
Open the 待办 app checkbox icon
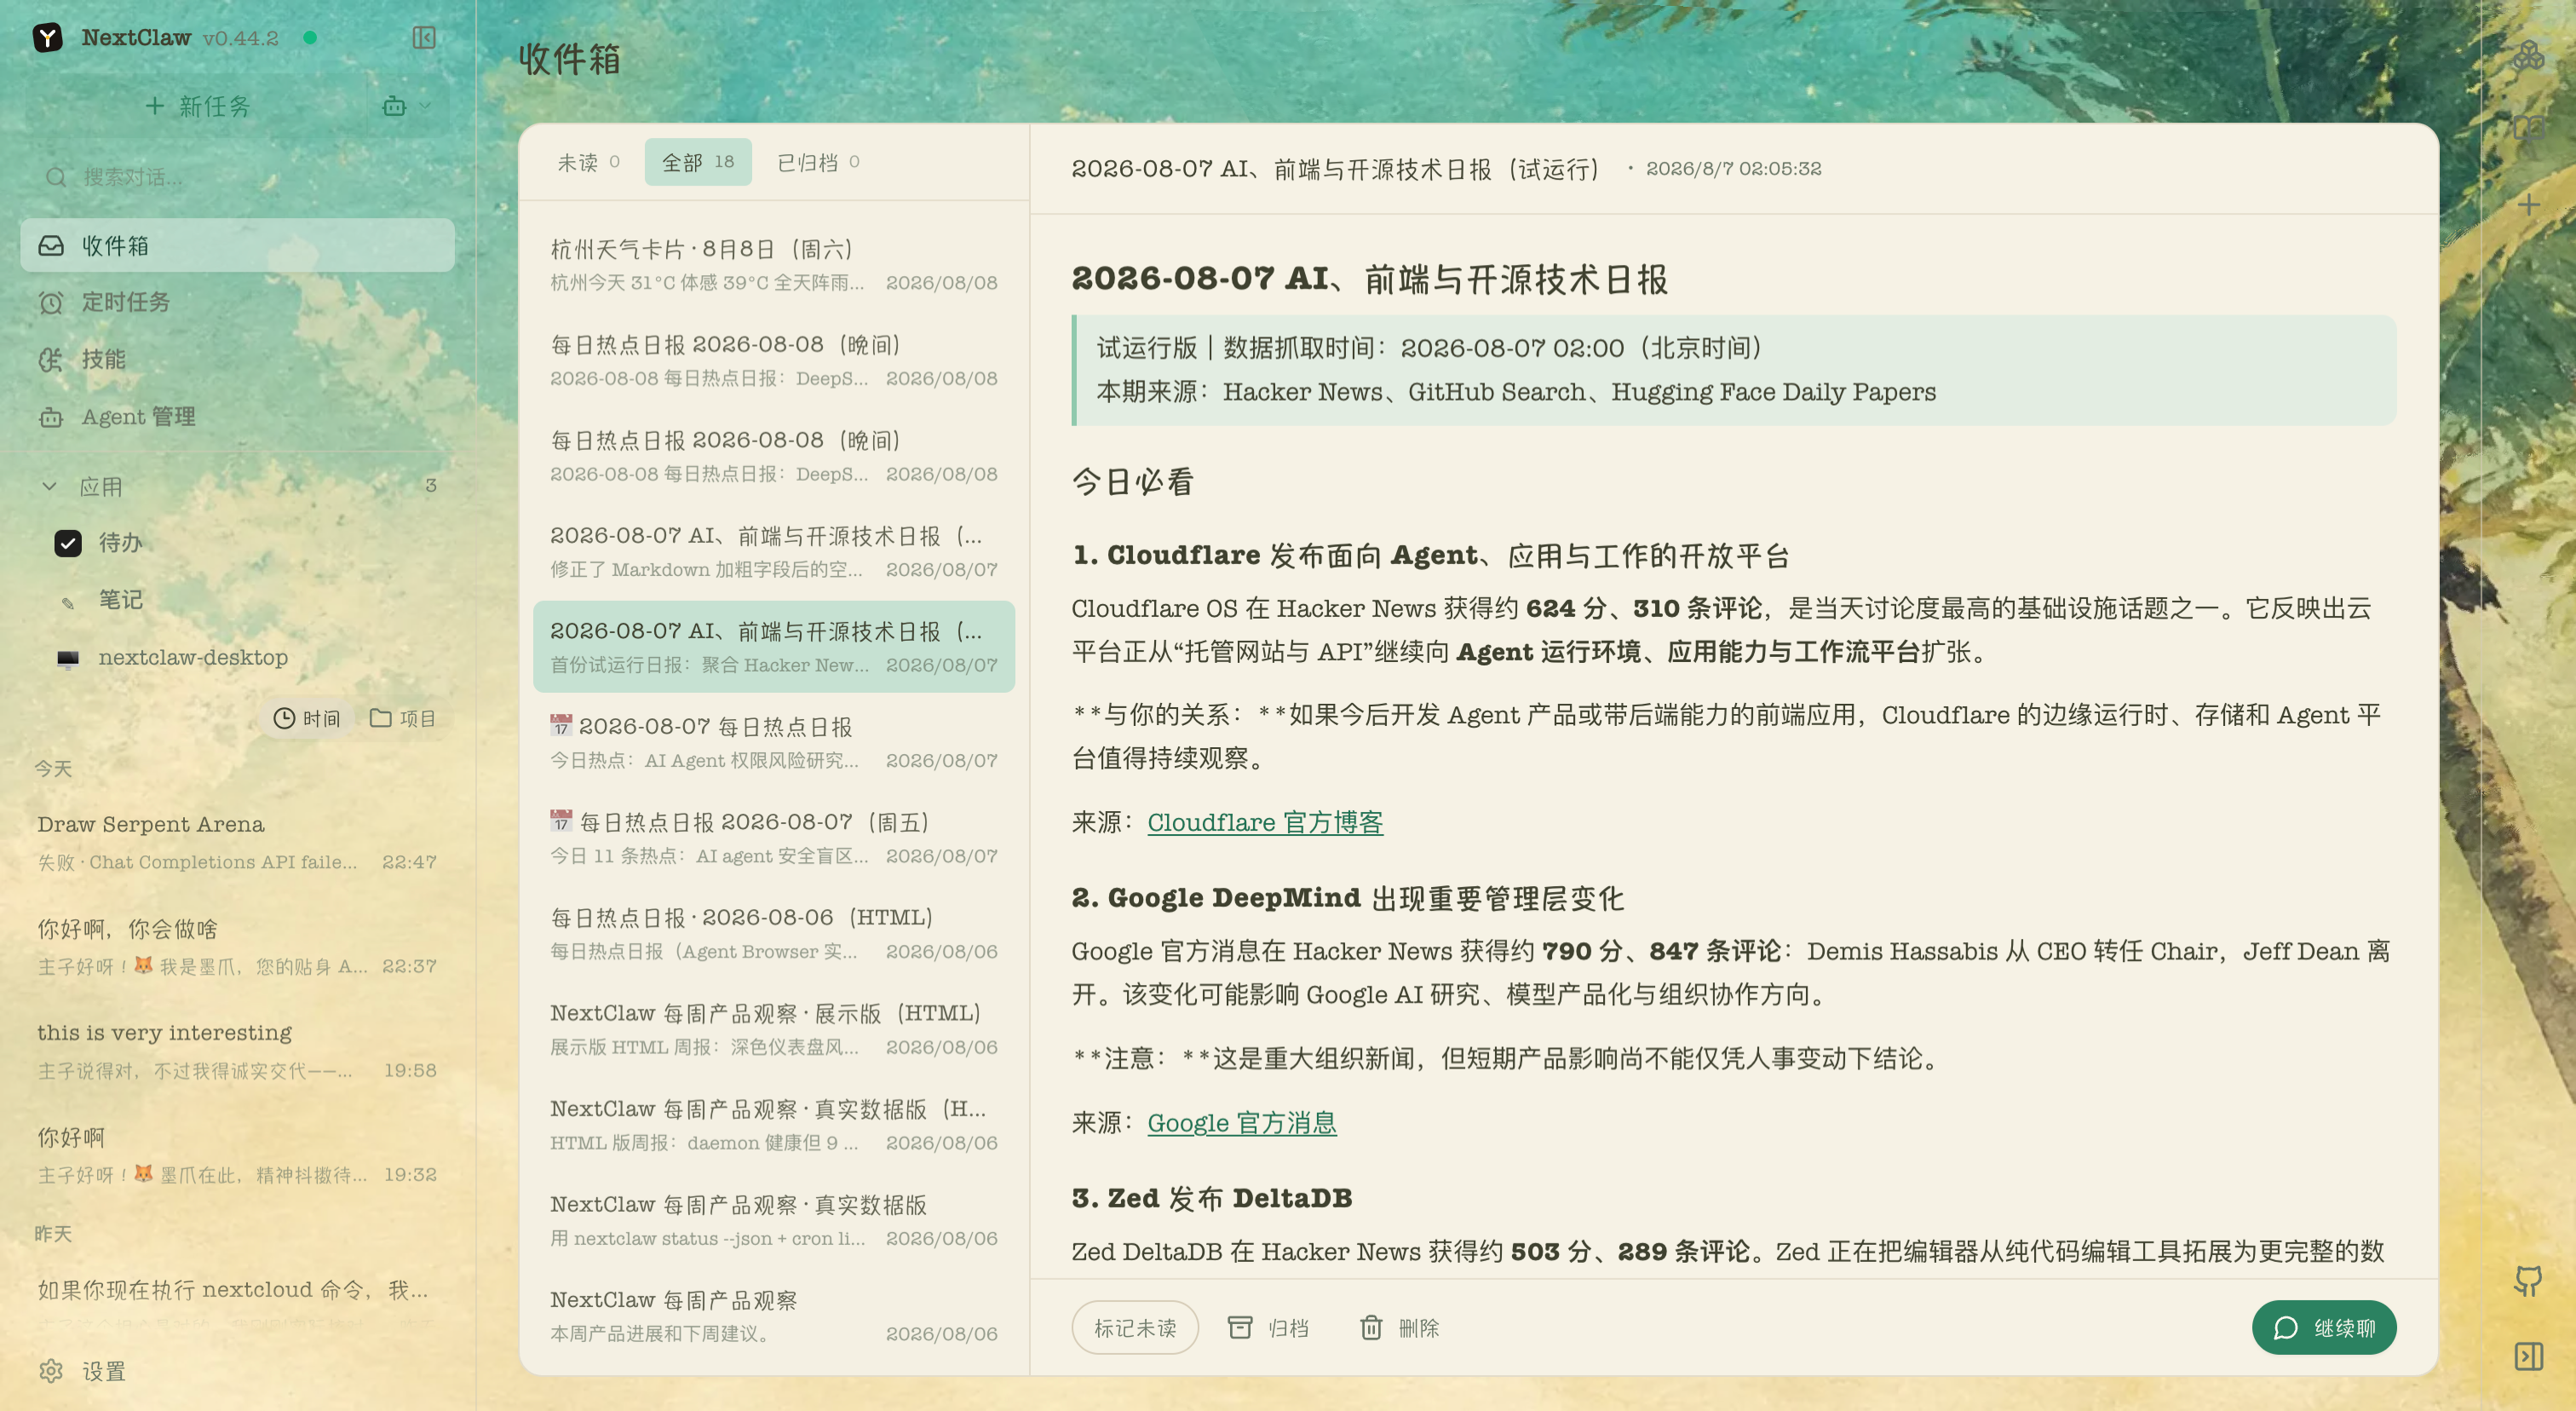click(68, 543)
